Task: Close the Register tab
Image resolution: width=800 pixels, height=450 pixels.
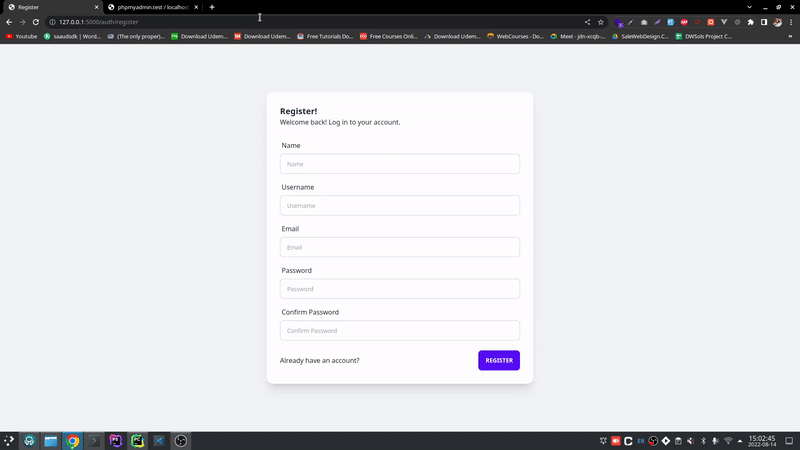Action: point(96,7)
